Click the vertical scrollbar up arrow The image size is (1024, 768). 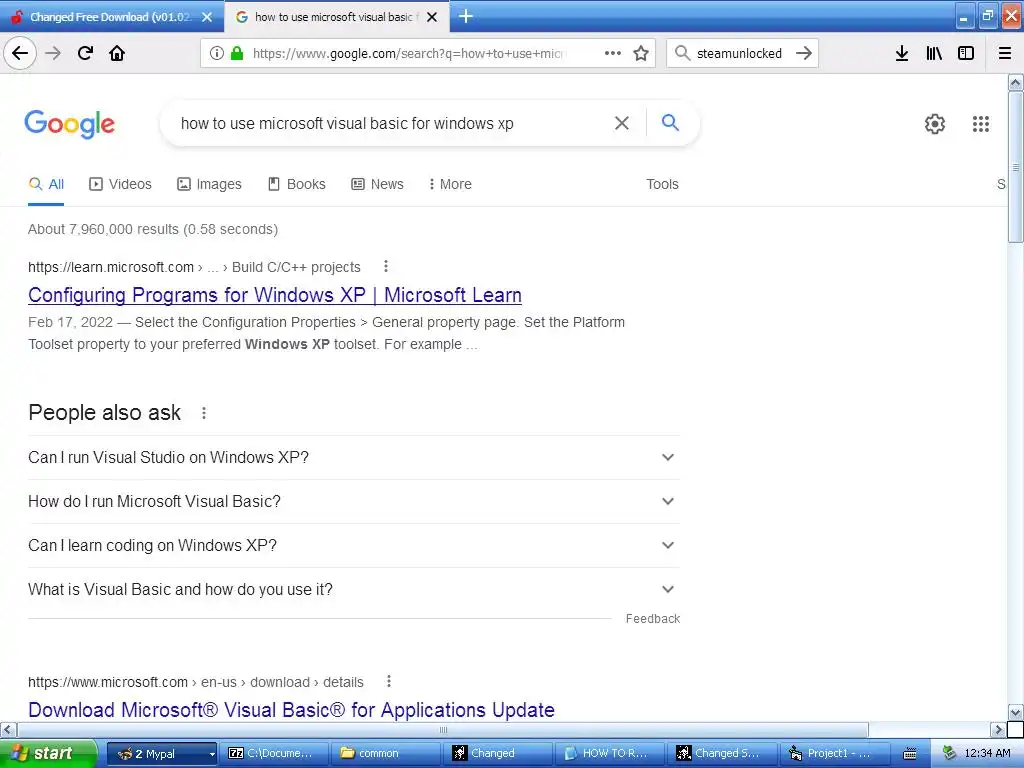tap(1015, 82)
